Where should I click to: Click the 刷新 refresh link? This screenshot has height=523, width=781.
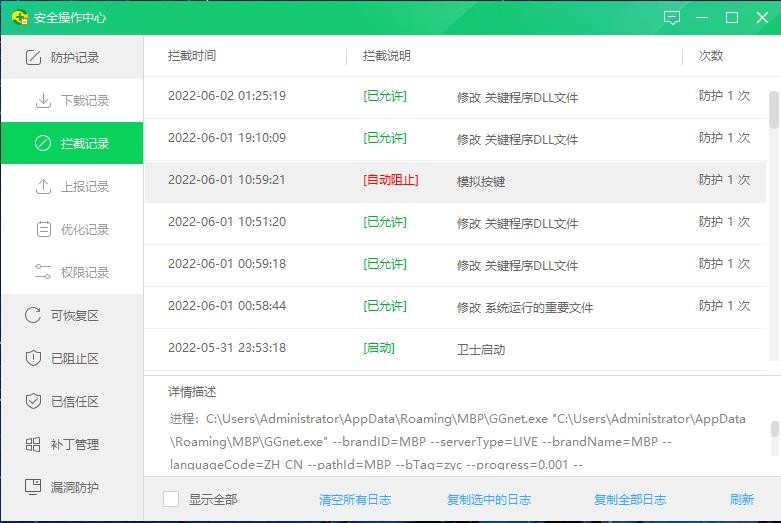pyautogui.click(x=741, y=499)
